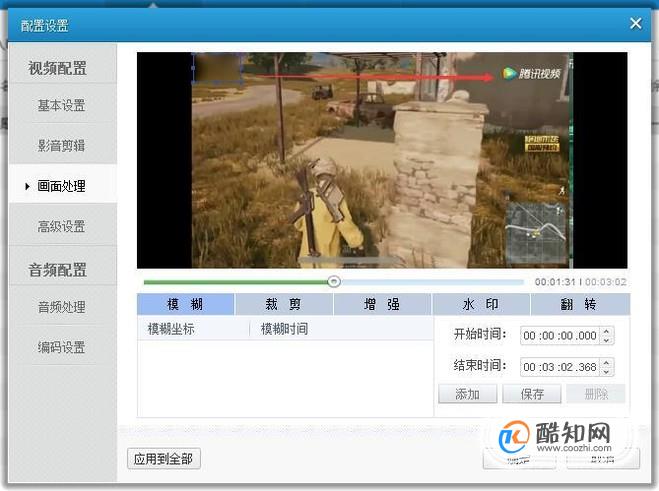Switch to the 模糊 tab
Viewport: 659px width, 491px height.
click(185, 304)
